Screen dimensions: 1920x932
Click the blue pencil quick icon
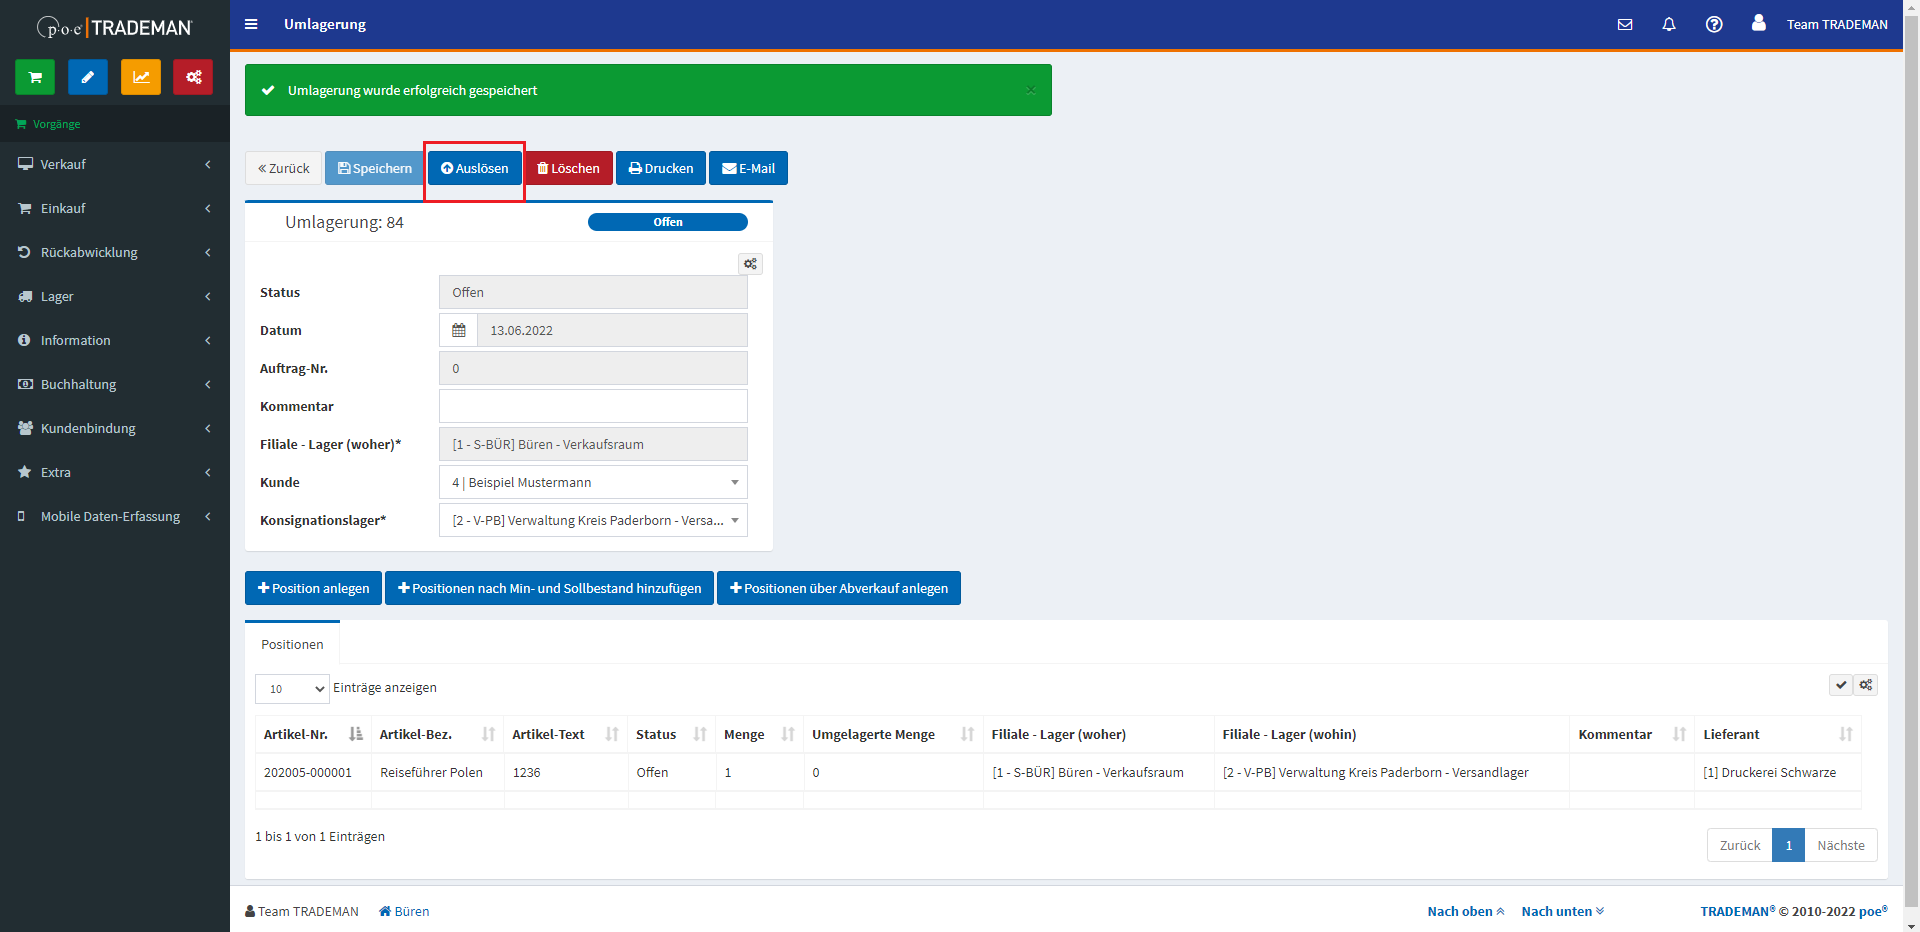tap(88, 77)
